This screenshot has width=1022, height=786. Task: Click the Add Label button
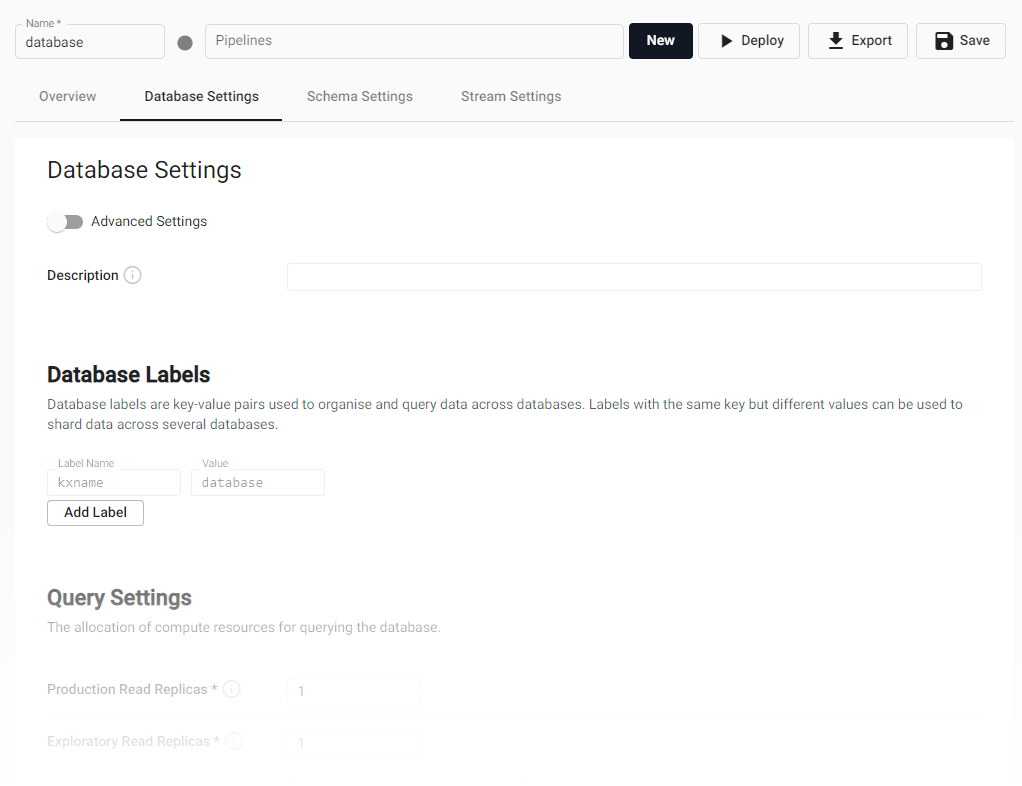95,512
